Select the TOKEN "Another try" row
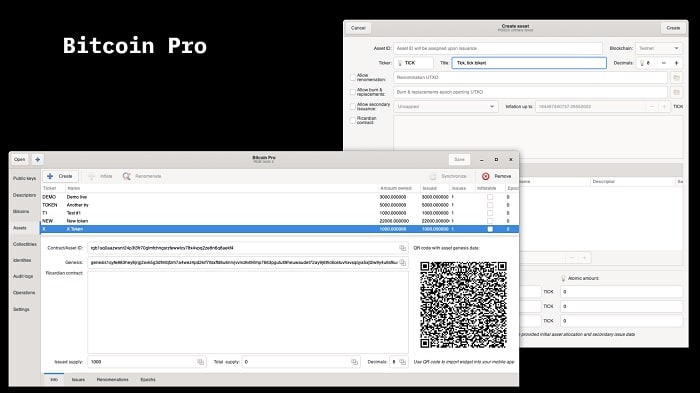The width and height of the screenshot is (700, 393). coord(280,205)
